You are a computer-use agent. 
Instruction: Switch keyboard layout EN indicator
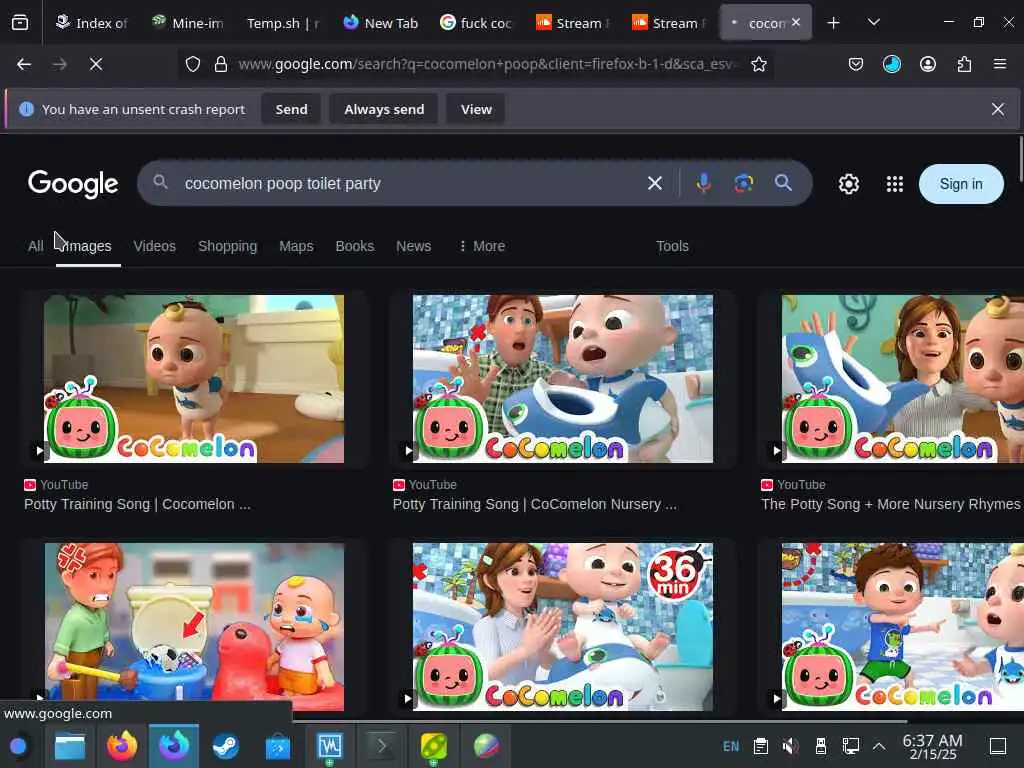pos(731,746)
